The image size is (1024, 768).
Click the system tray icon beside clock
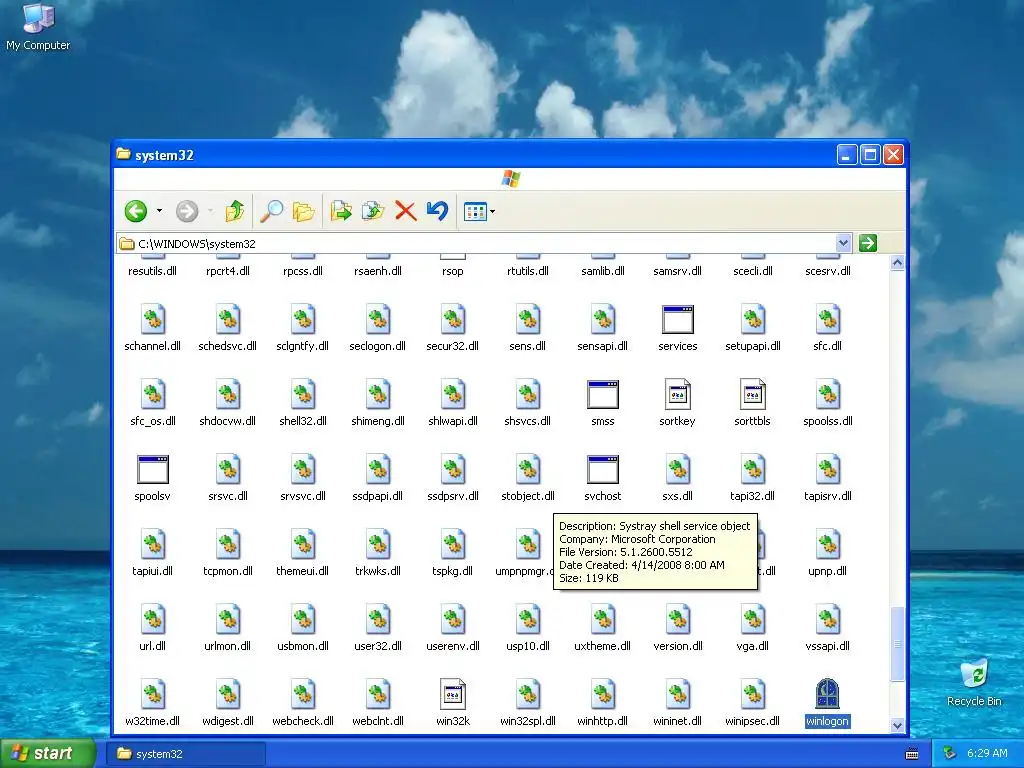pos(950,754)
